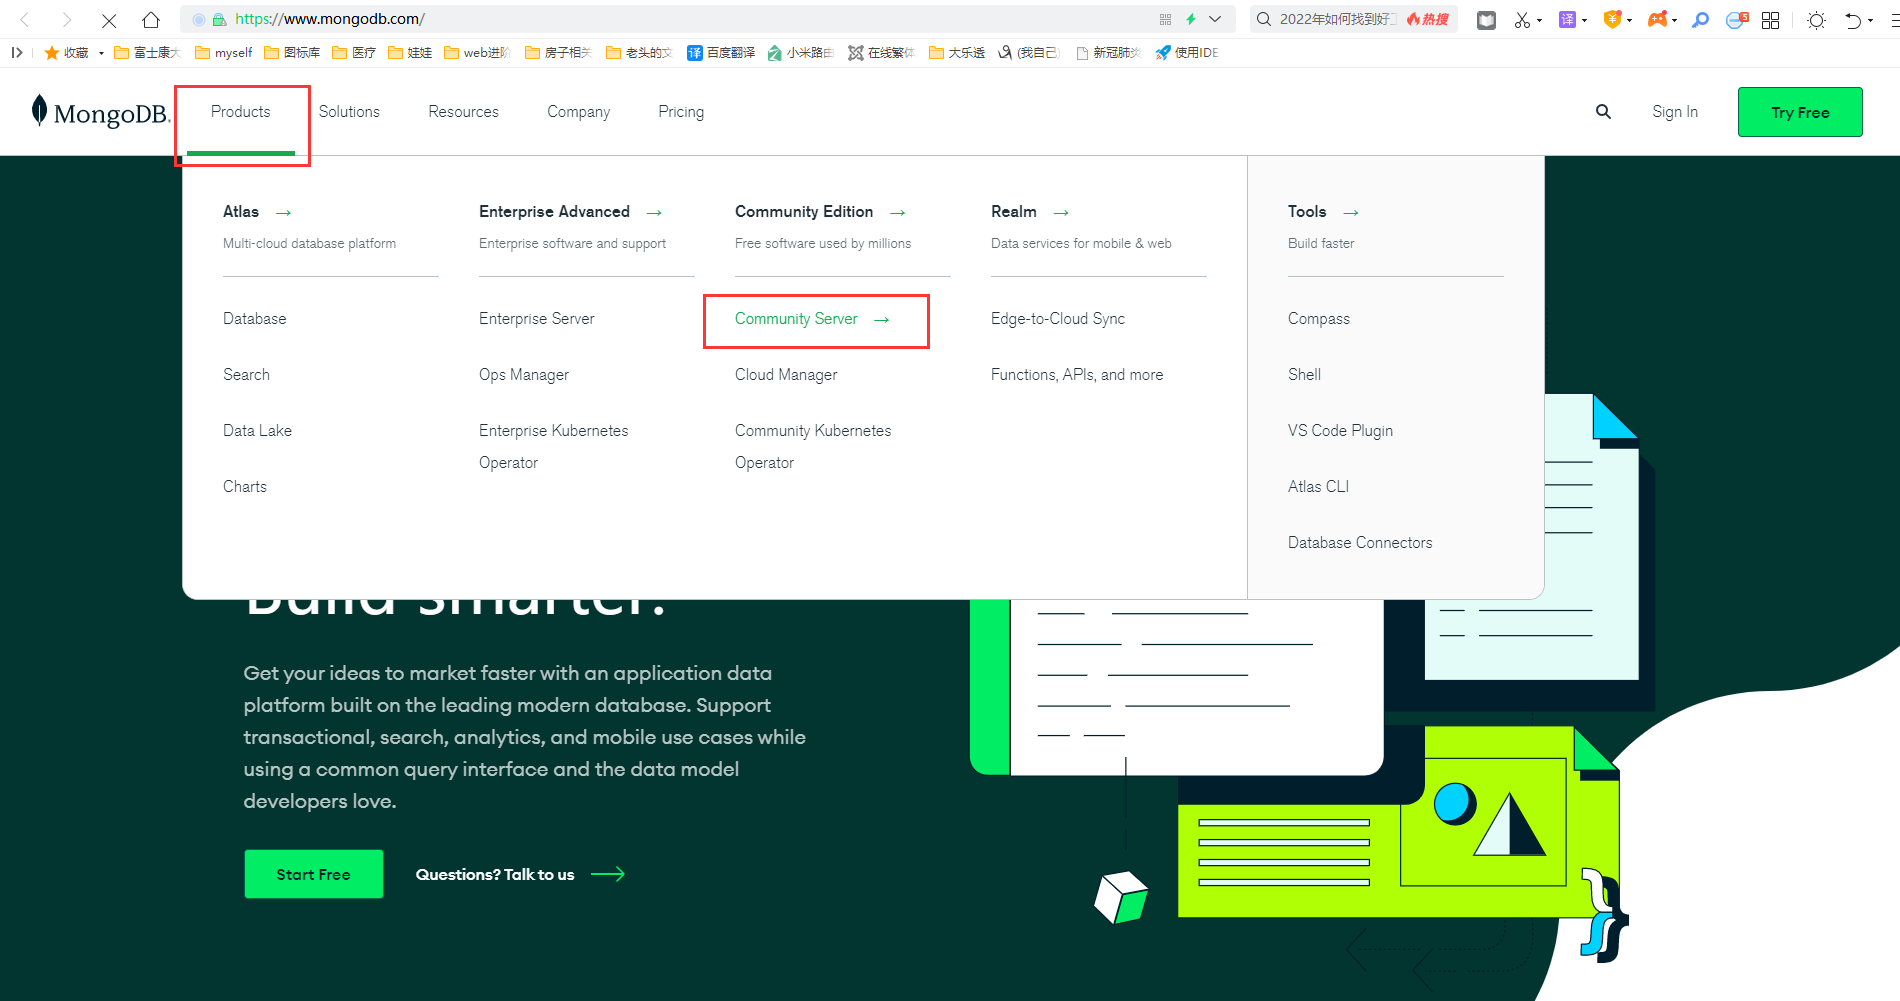Screen dimensions: 1900x1001
Task: Click the QR code icon in address bar
Action: [1165, 19]
